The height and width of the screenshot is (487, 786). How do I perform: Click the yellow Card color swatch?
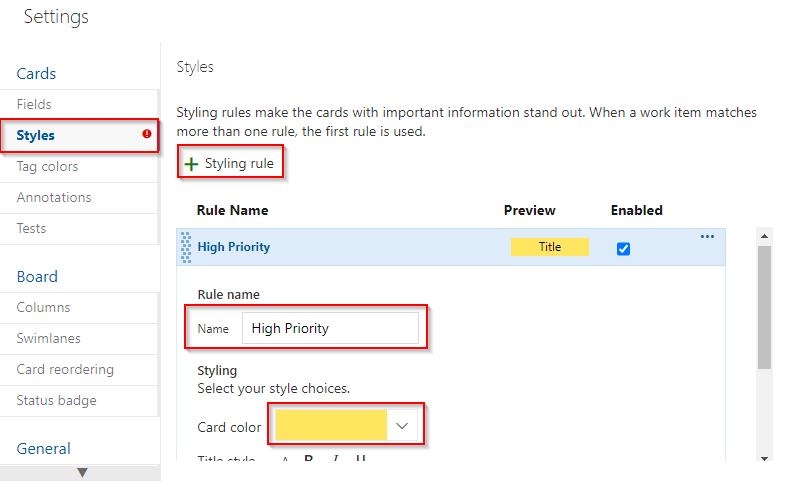pos(331,425)
